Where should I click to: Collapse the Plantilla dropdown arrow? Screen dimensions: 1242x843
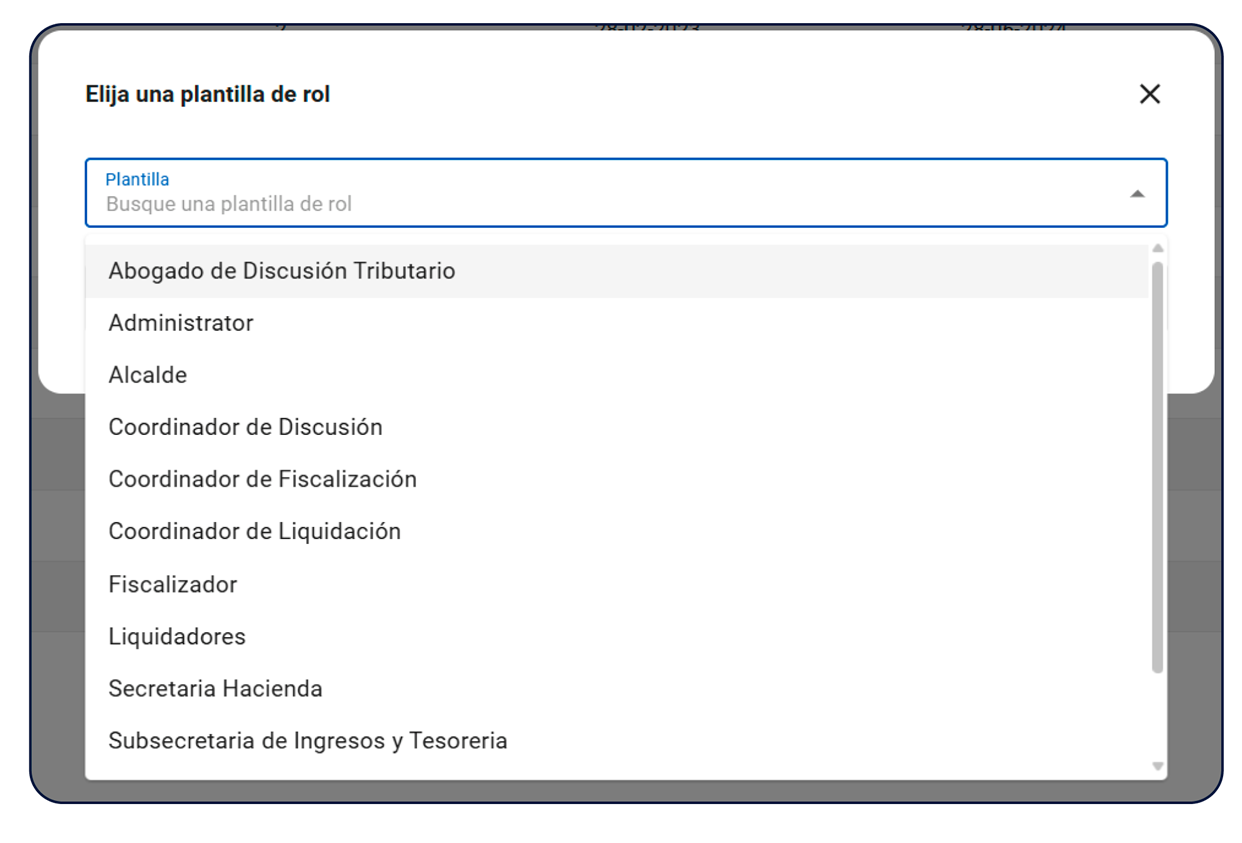(1137, 194)
